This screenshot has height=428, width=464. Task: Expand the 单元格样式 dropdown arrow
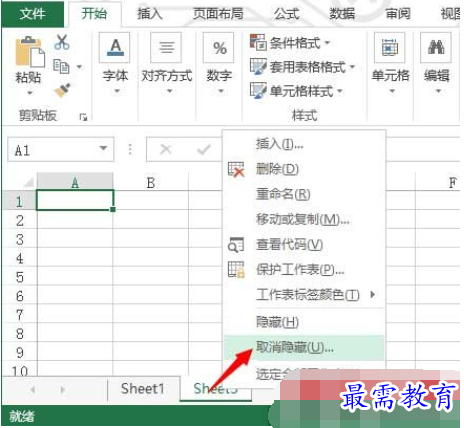tap(340, 91)
